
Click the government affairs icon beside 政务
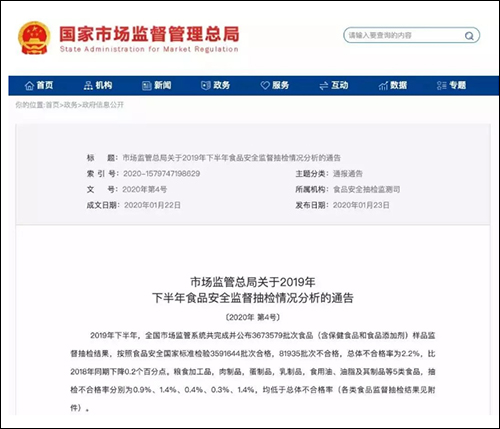pos(206,86)
